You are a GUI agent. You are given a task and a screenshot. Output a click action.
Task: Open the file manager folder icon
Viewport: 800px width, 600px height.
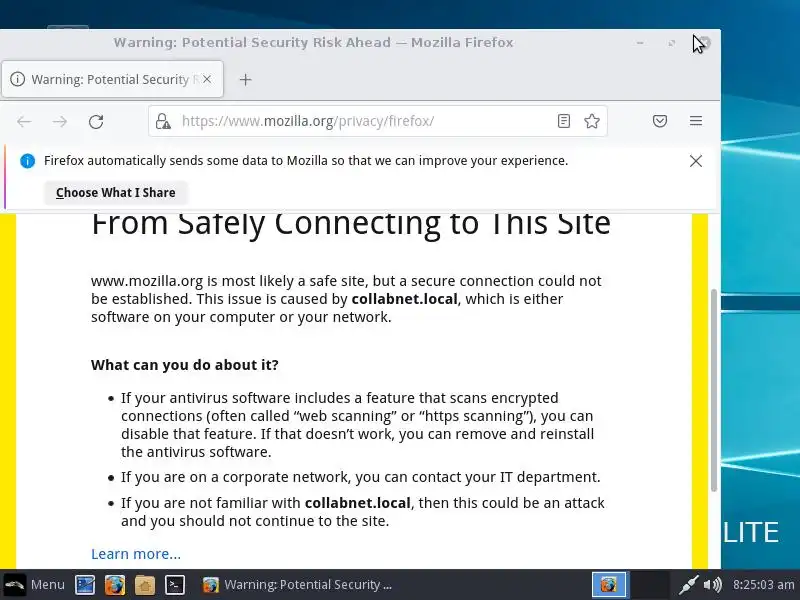point(144,585)
